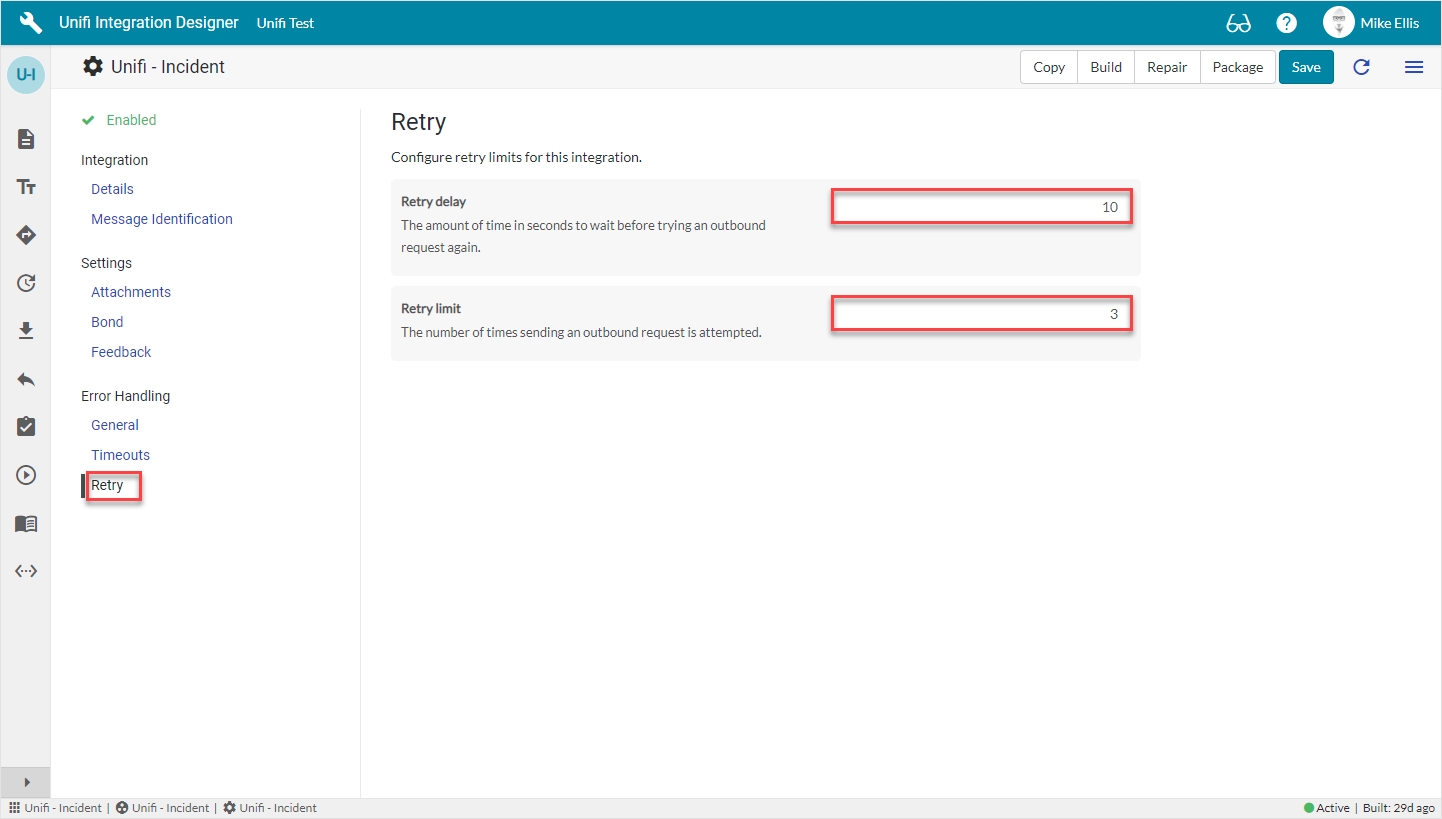Open Mike Ellis user menu
Screen dimensions: 1442x819
click(1371, 23)
